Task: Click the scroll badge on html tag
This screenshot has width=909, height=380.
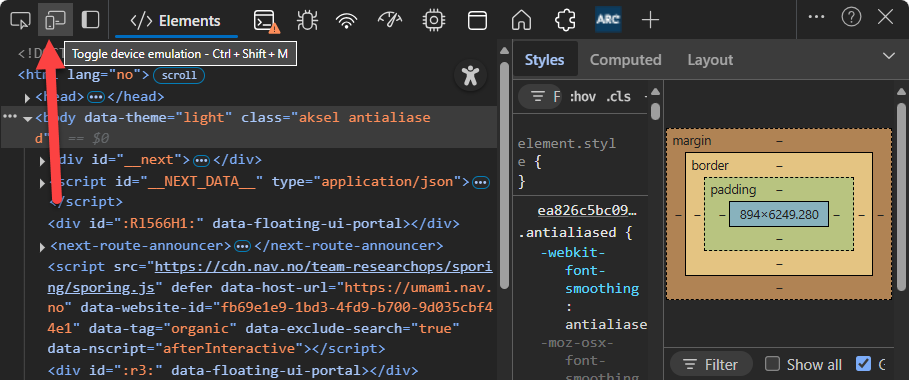Action: click(x=179, y=75)
